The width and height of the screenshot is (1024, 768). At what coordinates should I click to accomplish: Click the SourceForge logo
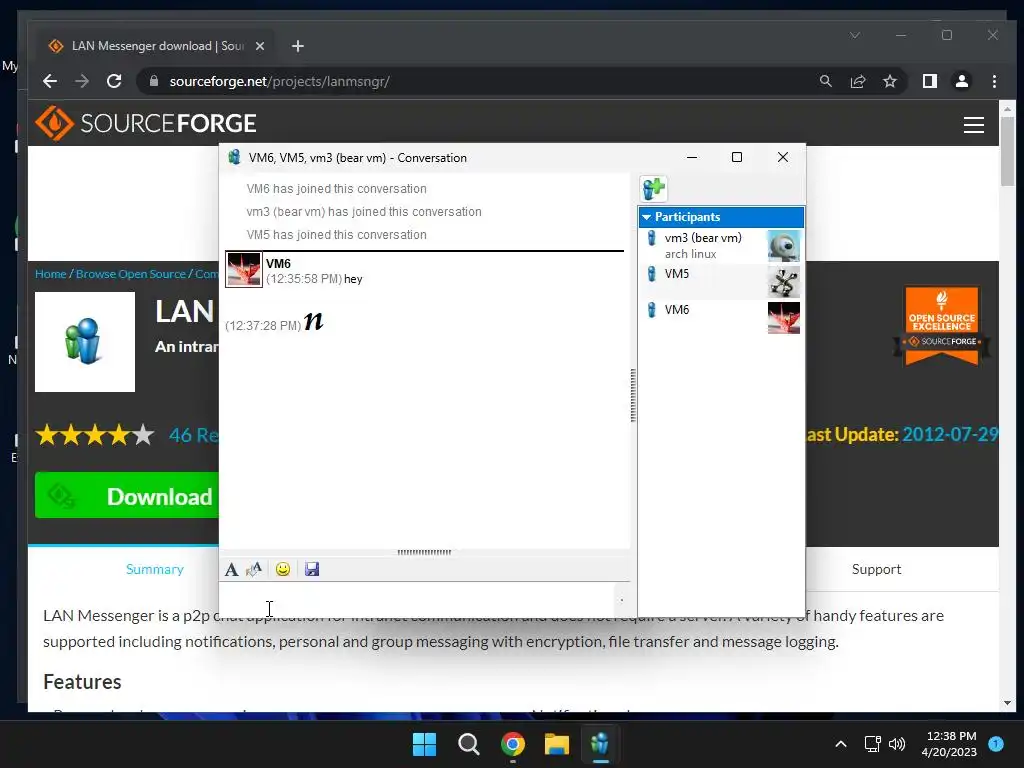click(x=146, y=123)
